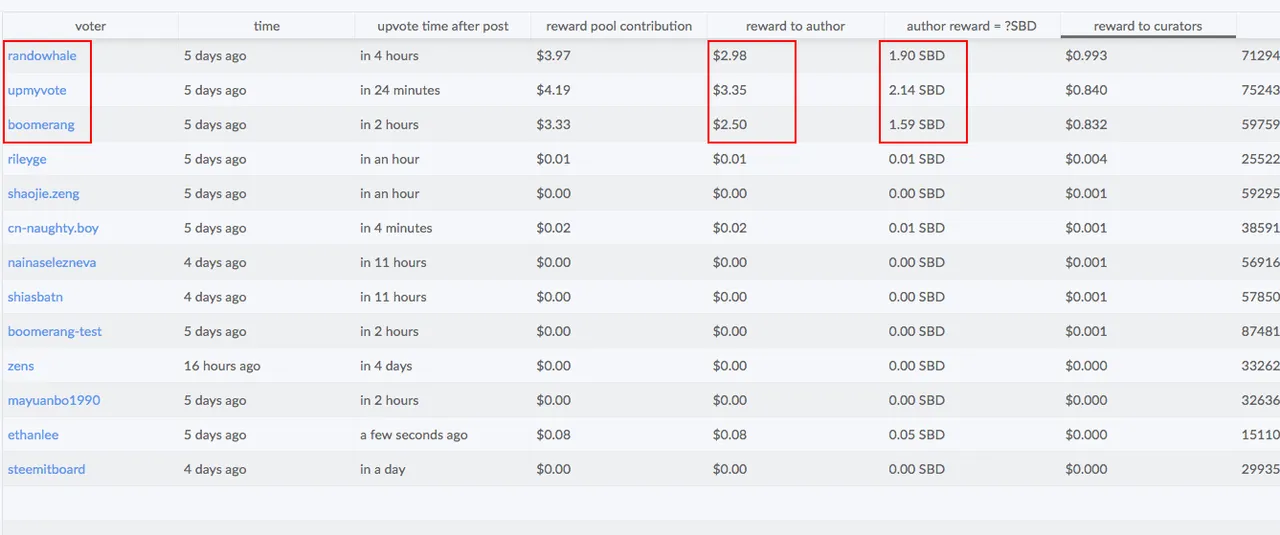This screenshot has height=535, width=1280.
Task: Open shiasbatn voter profile link
Action: [x=35, y=297]
